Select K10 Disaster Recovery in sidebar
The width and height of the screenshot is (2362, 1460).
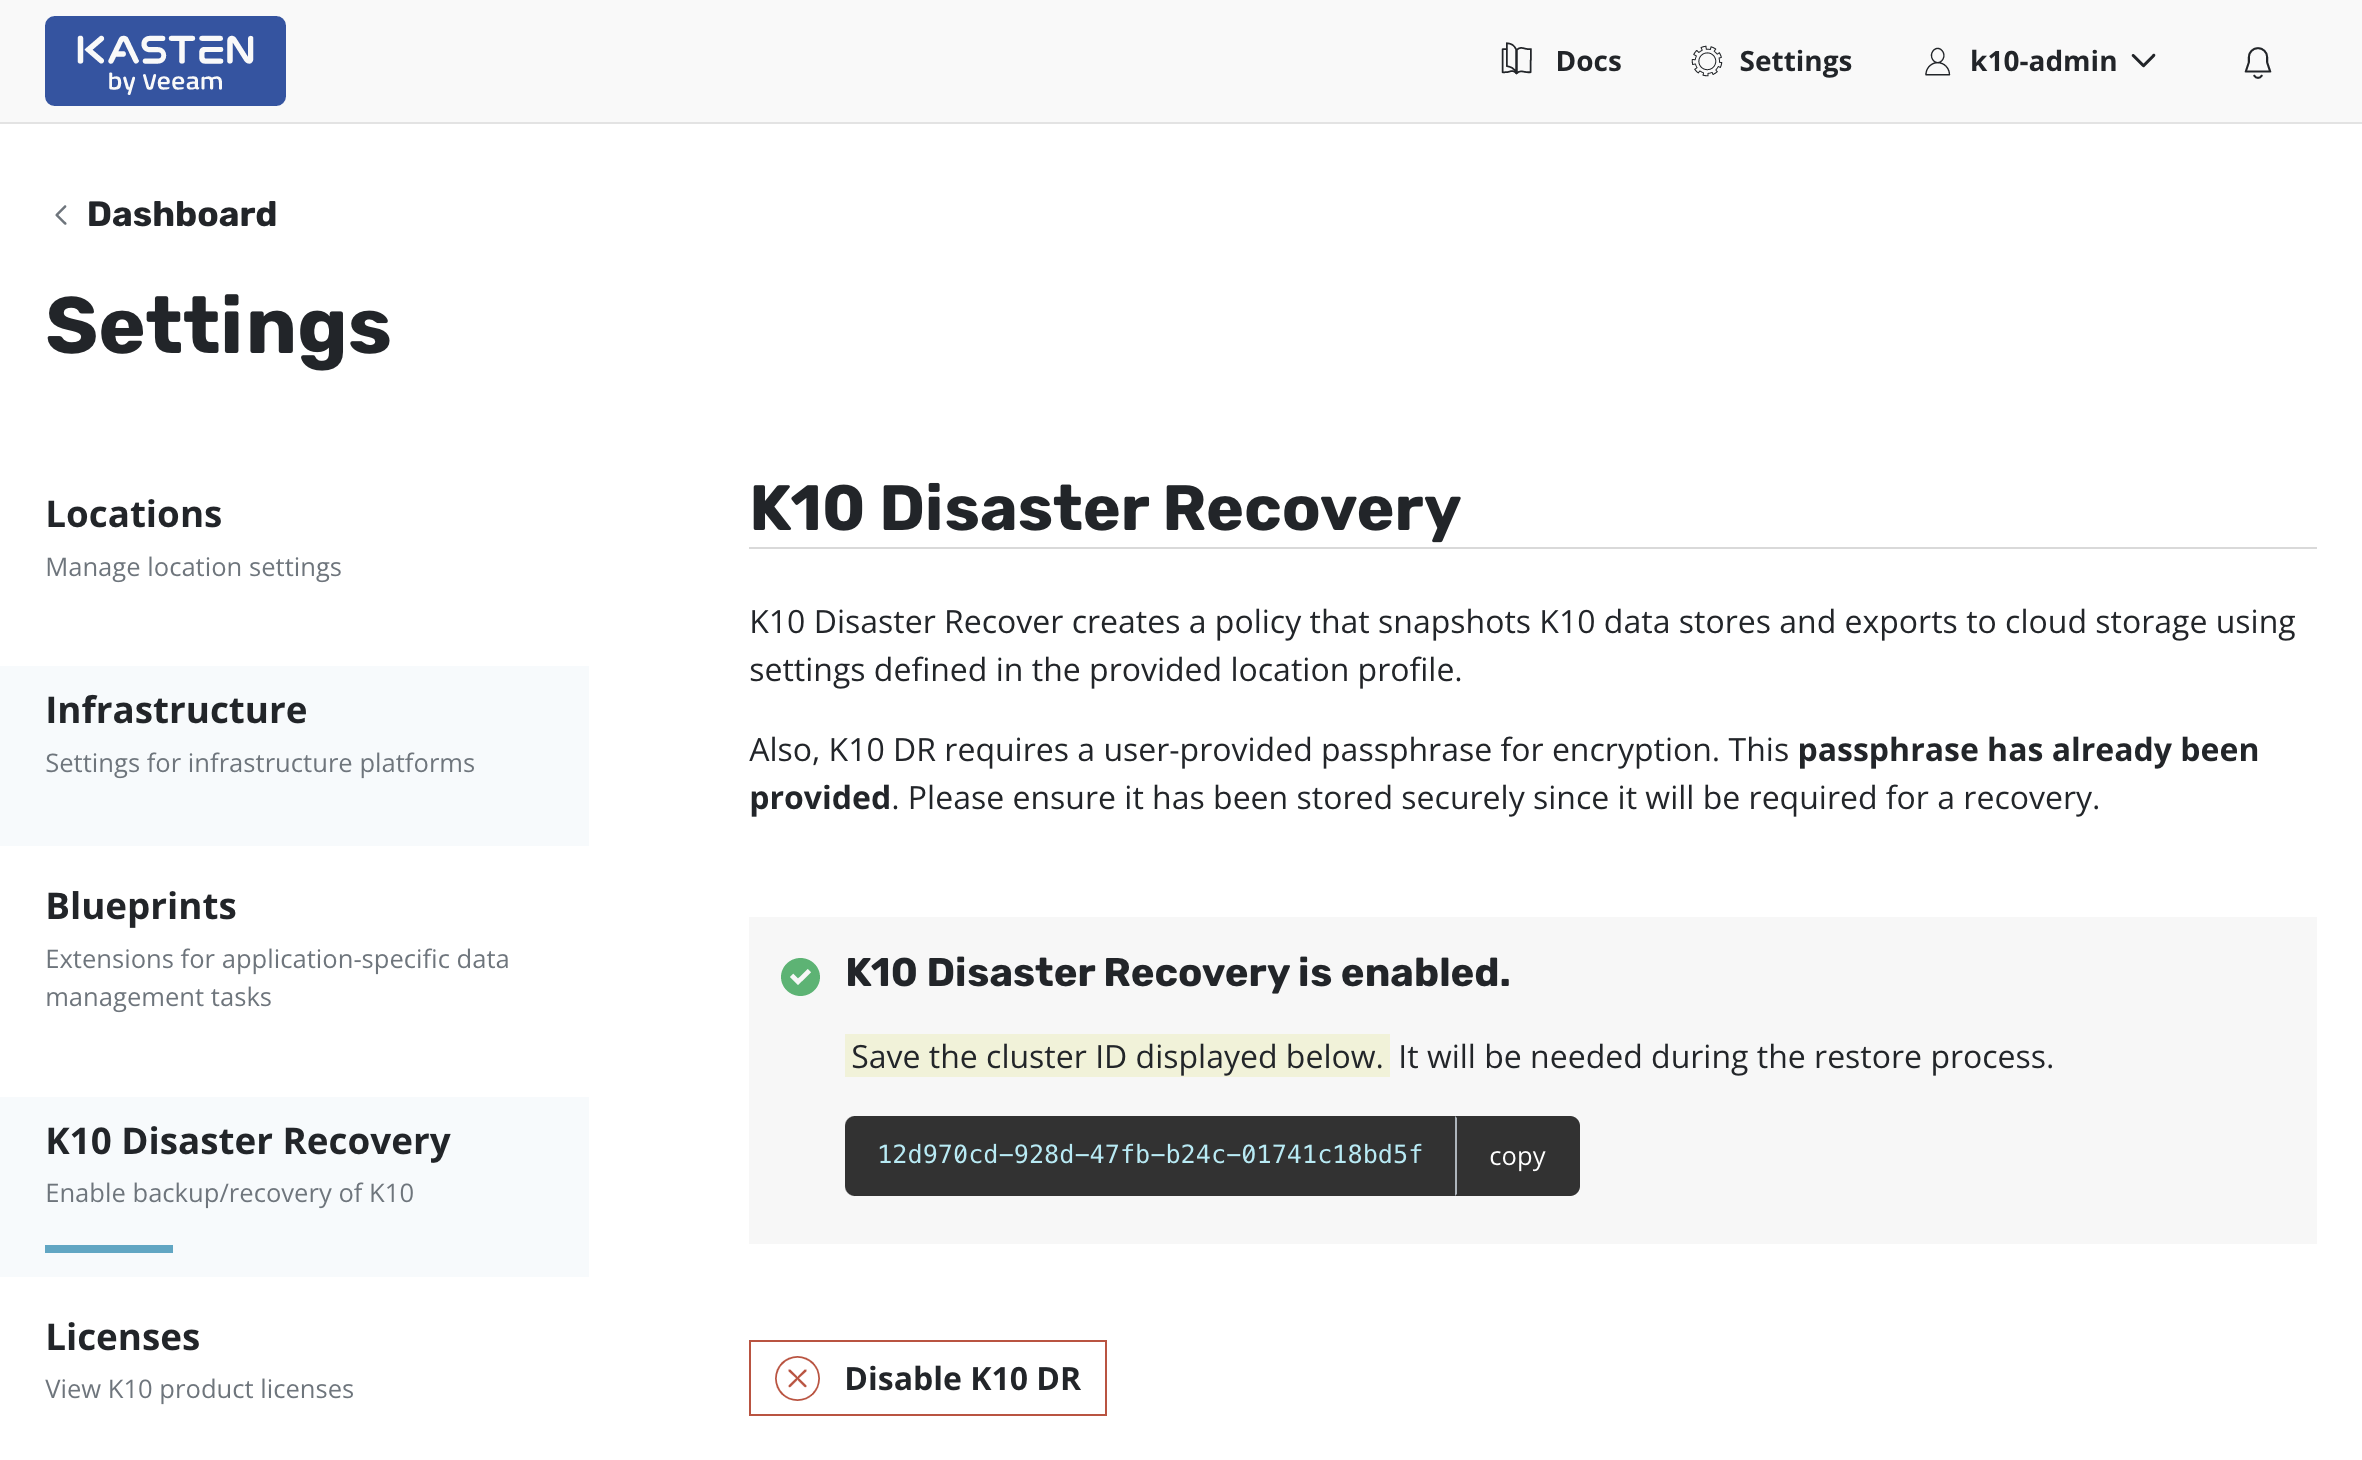(248, 1141)
